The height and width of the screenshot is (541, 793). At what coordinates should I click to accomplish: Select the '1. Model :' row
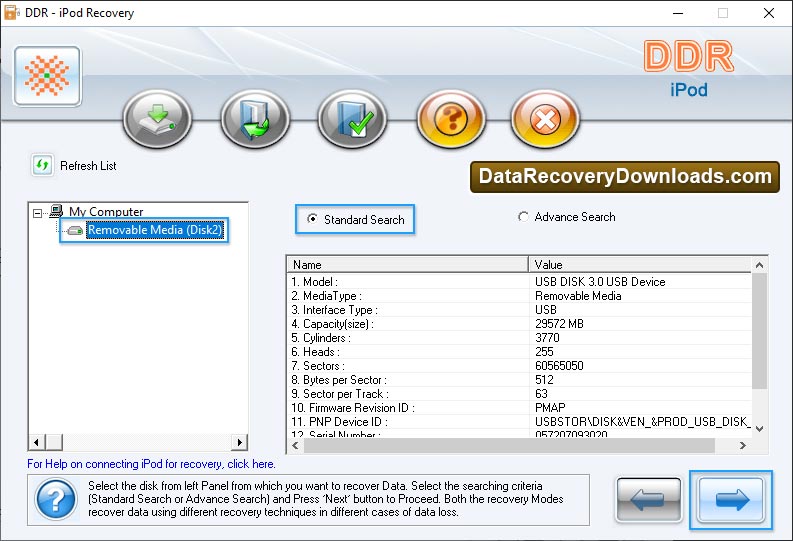click(x=519, y=282)
